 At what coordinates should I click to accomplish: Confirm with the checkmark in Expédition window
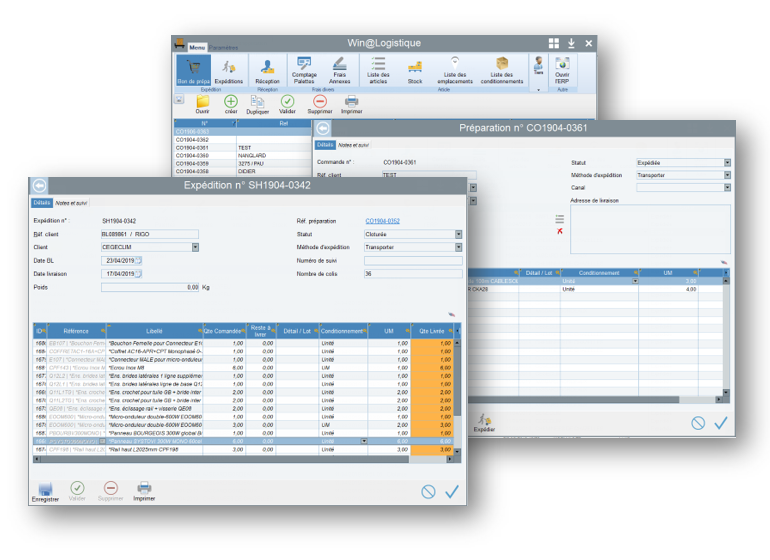point(452,492)
